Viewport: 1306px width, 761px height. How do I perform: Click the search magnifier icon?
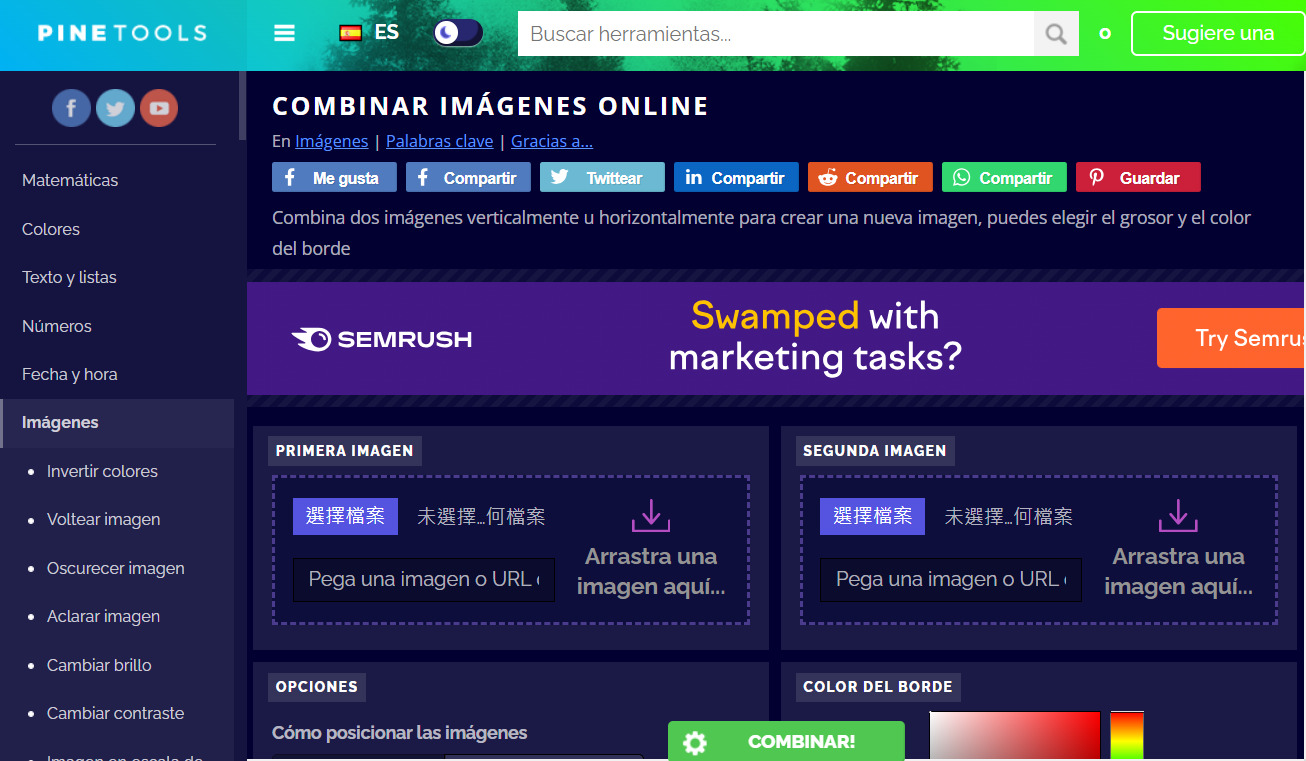coord(1056,34)
